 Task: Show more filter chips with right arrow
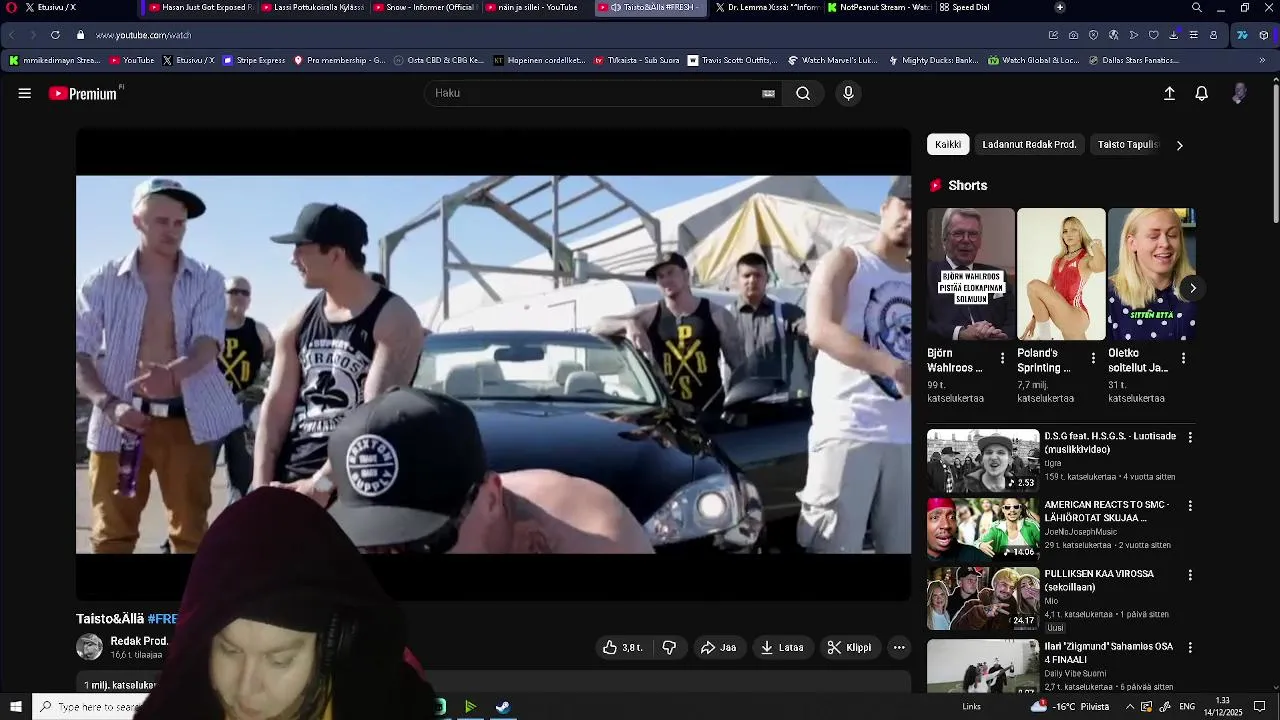pyautogui.click(x=1179, y=145)
